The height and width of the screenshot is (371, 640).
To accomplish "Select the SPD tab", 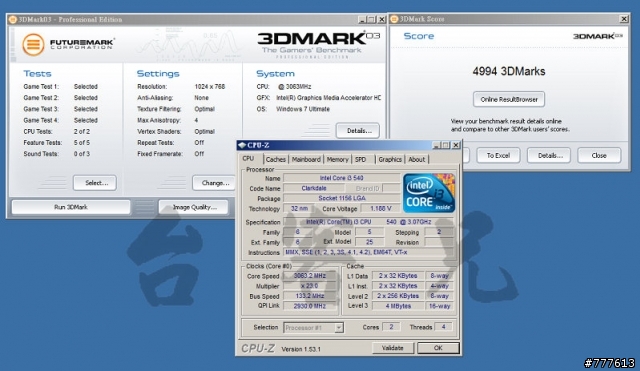I will (x=361, y=160).
